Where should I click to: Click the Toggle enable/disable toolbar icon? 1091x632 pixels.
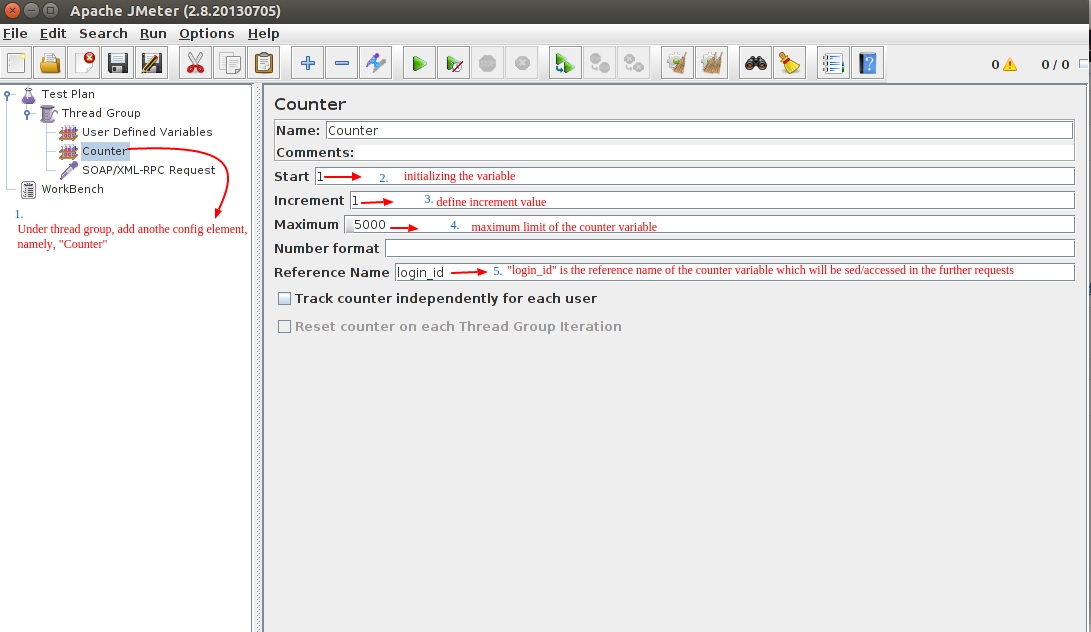pyautogui.click(x=376, y=63)
